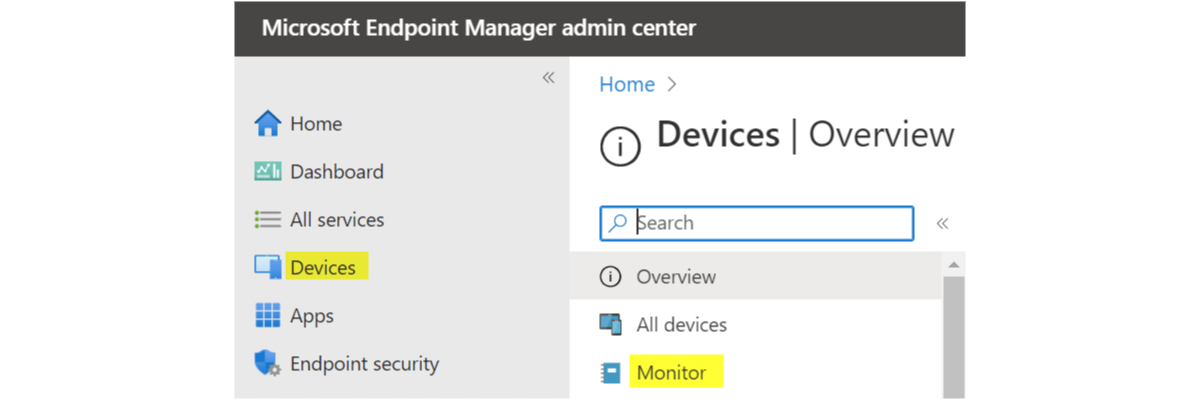Click the magnifier icon in Search box
Screen dimensions: 1201x402
tap(619, 223)
